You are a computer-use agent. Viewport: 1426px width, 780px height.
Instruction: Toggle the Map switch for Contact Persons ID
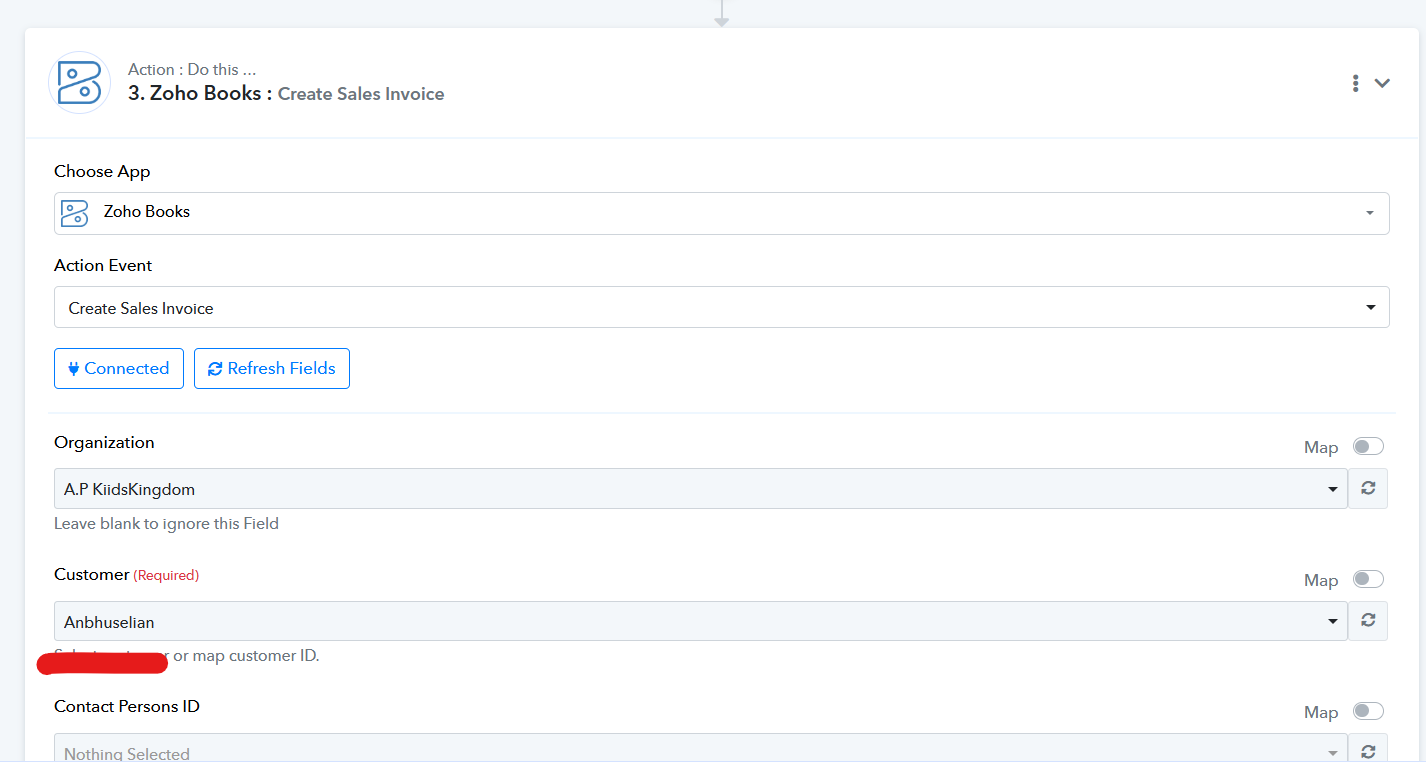point(1368,711)
